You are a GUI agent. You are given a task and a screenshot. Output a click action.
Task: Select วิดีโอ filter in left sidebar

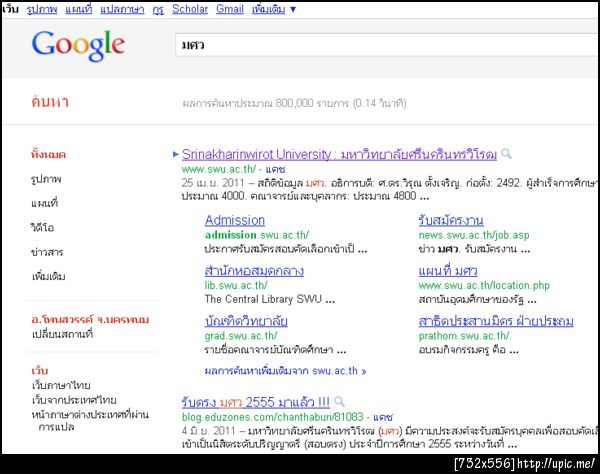pyautogui.click(x=42, y=228)
